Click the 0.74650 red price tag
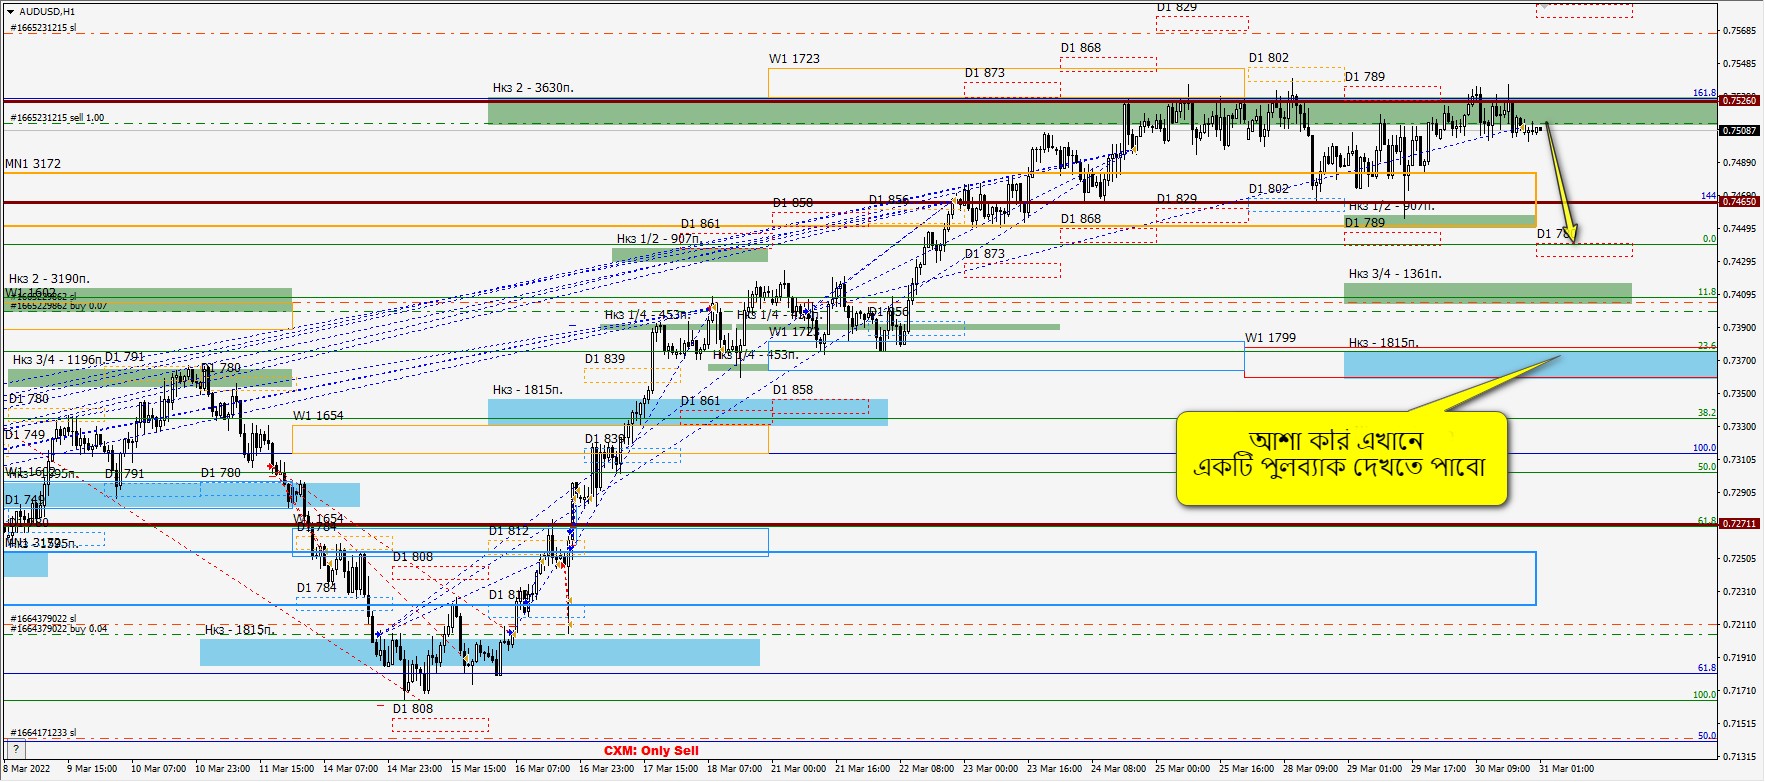1765x782 pixels. [1738, 201]
